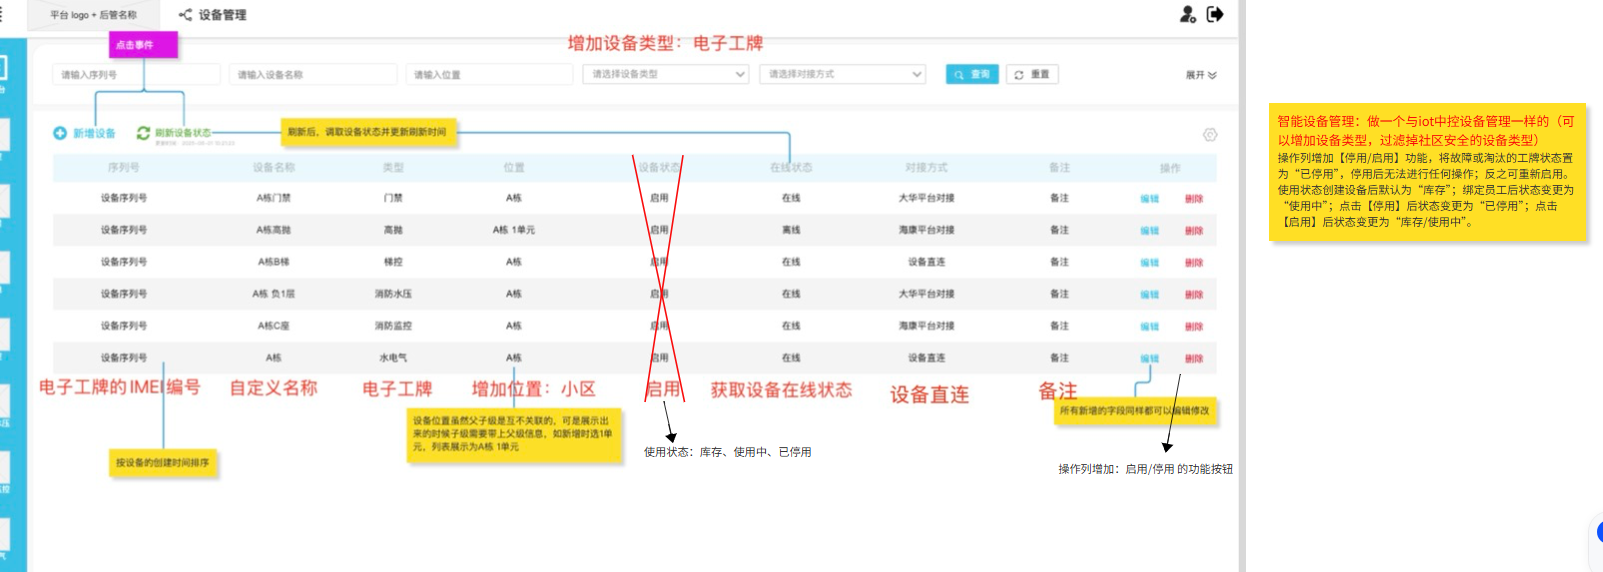Select the A栋高抛 device name cell
This screenshot has width=1603, height=572.
coord(274,230)
